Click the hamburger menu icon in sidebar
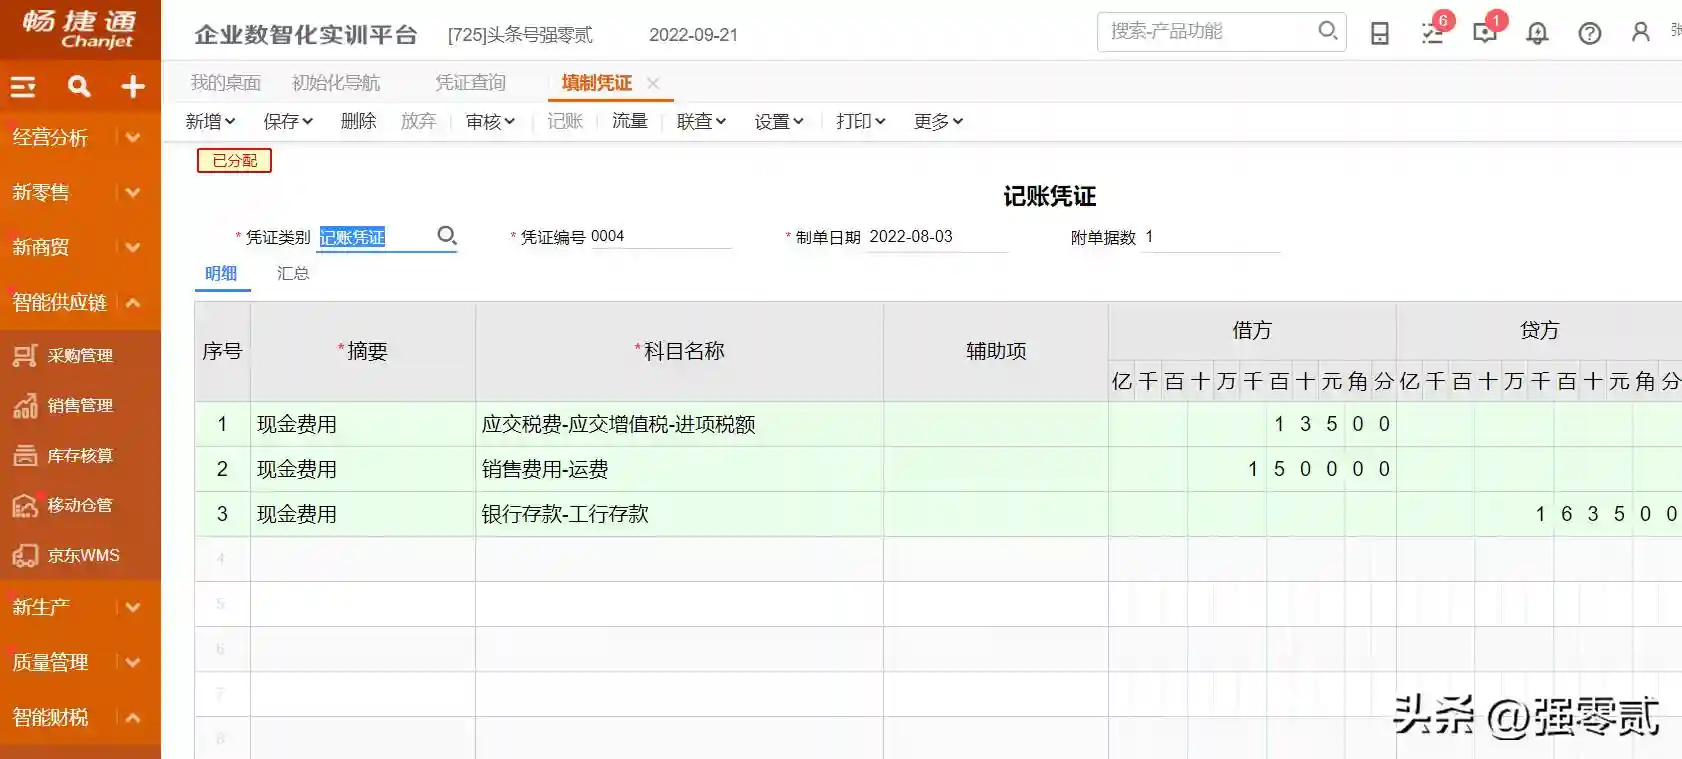The image size is (1682, 759). click(x=23, y=87)
